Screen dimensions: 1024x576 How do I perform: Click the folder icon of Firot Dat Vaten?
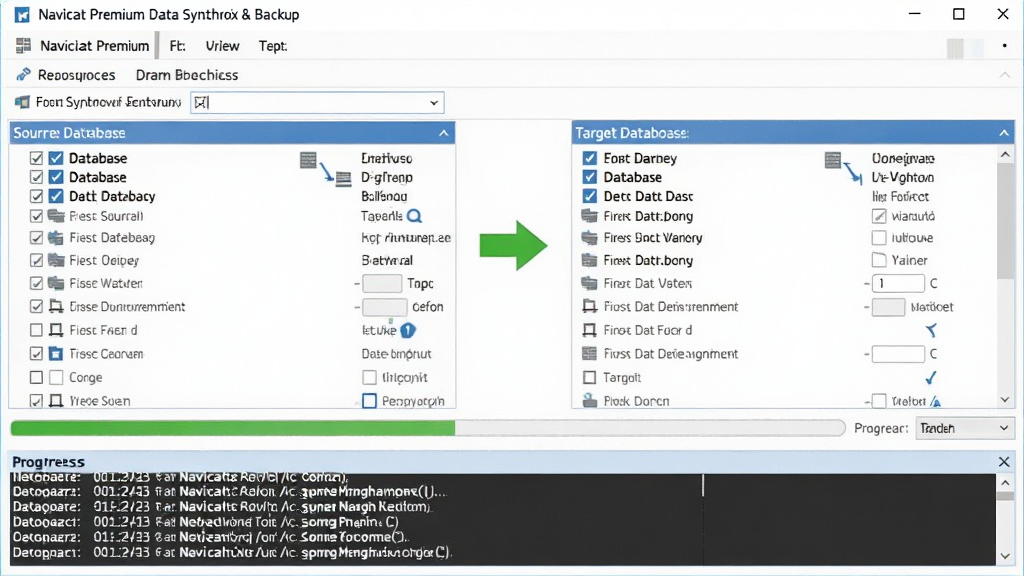point(590,283)
